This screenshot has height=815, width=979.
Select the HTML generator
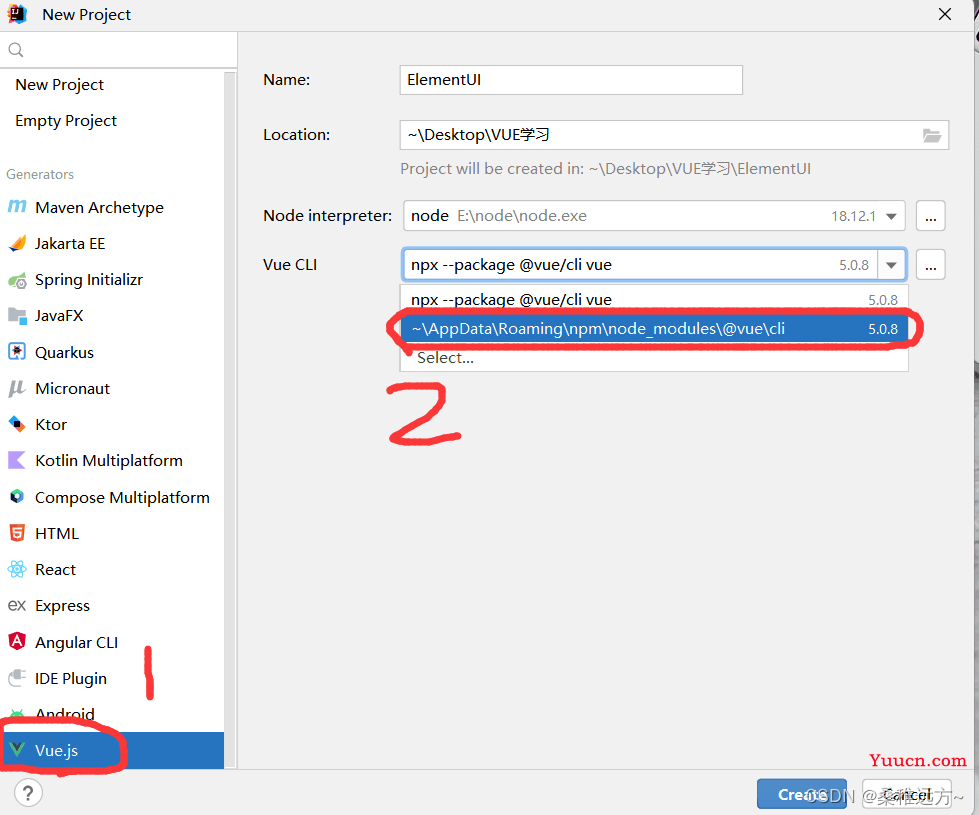(x=112, y=533)
